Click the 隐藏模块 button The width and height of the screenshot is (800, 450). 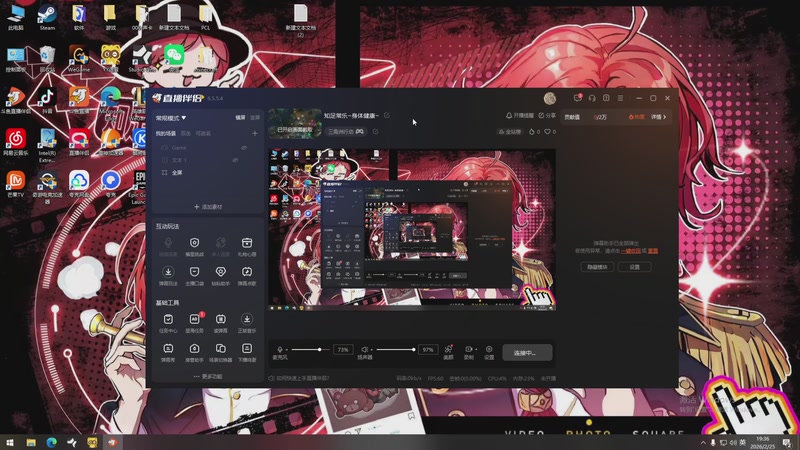[597, 267]
